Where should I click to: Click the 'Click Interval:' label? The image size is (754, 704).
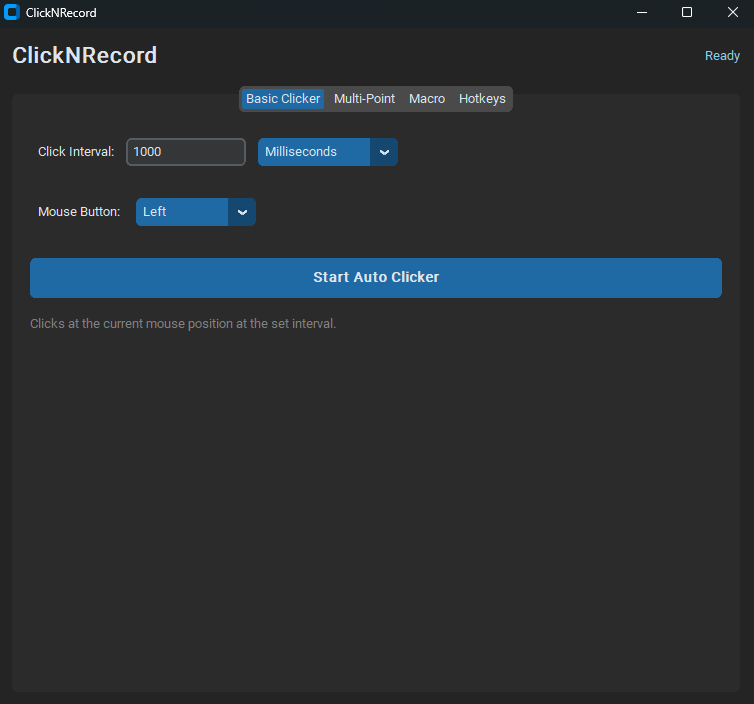(x=76, y=152)
